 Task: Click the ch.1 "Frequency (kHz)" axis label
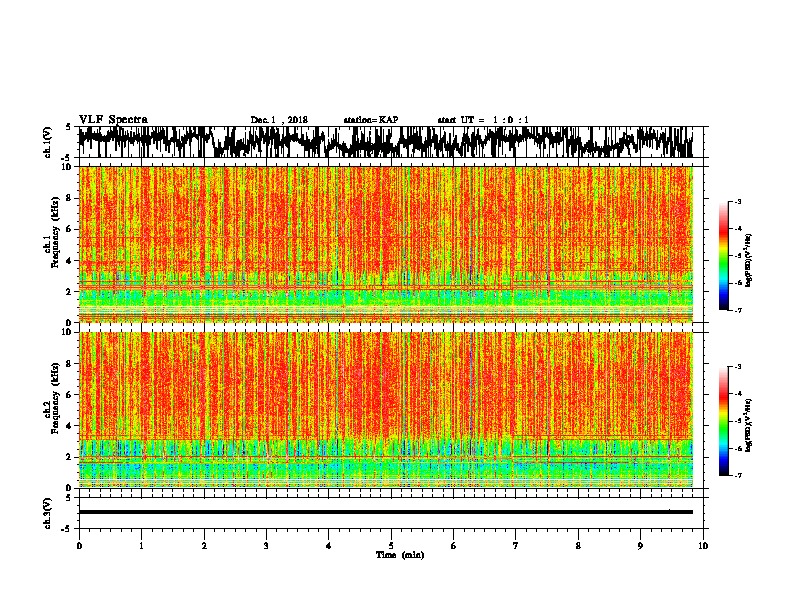click(55, 232)
